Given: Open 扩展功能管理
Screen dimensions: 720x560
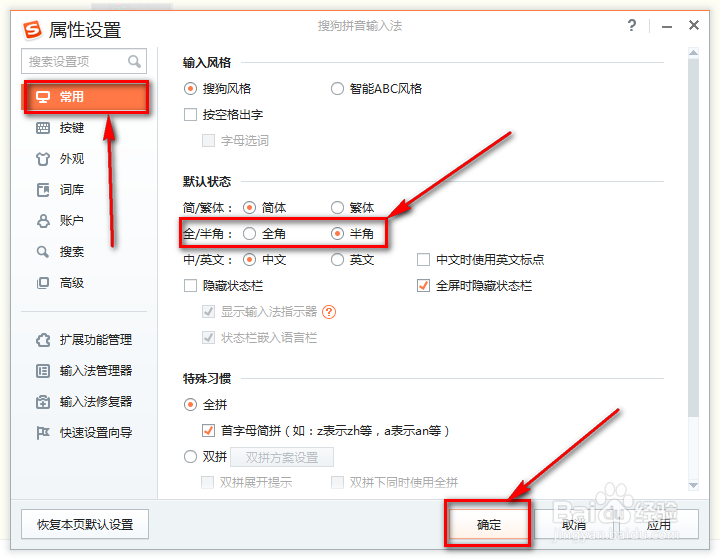Looking at the screenshot, I should (84, 340).
